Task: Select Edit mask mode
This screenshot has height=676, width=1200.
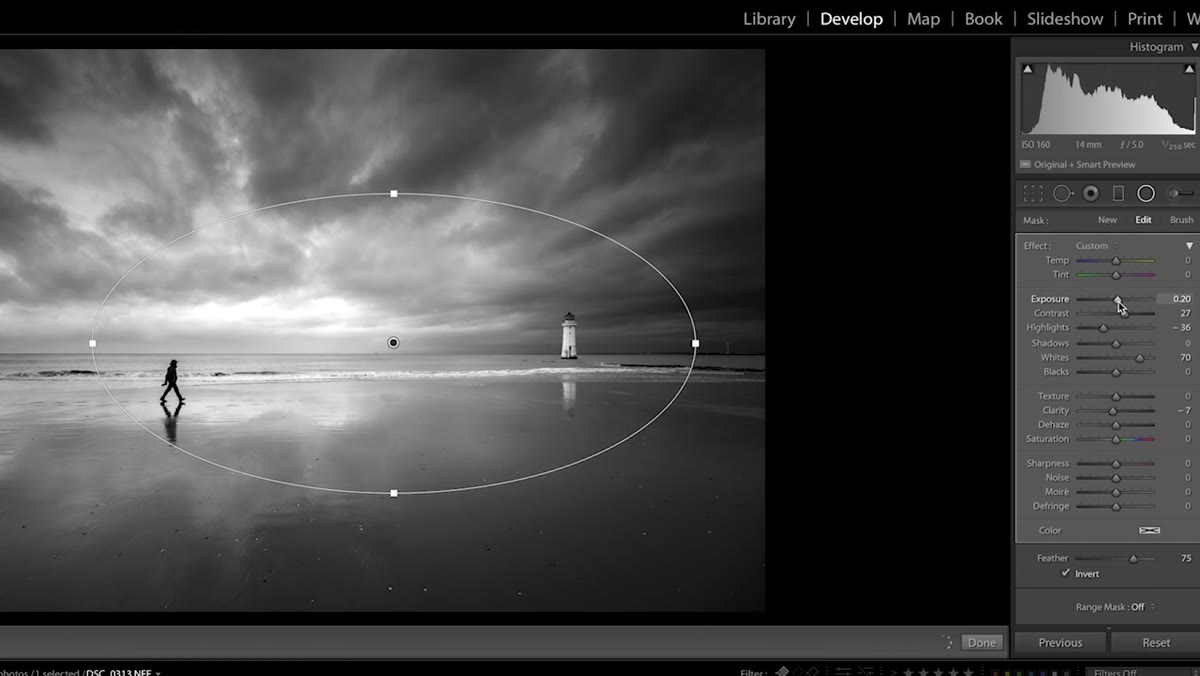Action: 1143,220
